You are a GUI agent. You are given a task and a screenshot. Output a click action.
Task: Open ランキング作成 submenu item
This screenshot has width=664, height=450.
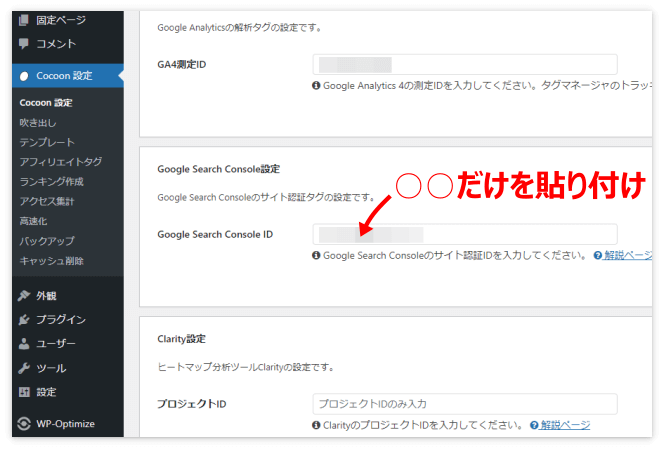(51, 182)
